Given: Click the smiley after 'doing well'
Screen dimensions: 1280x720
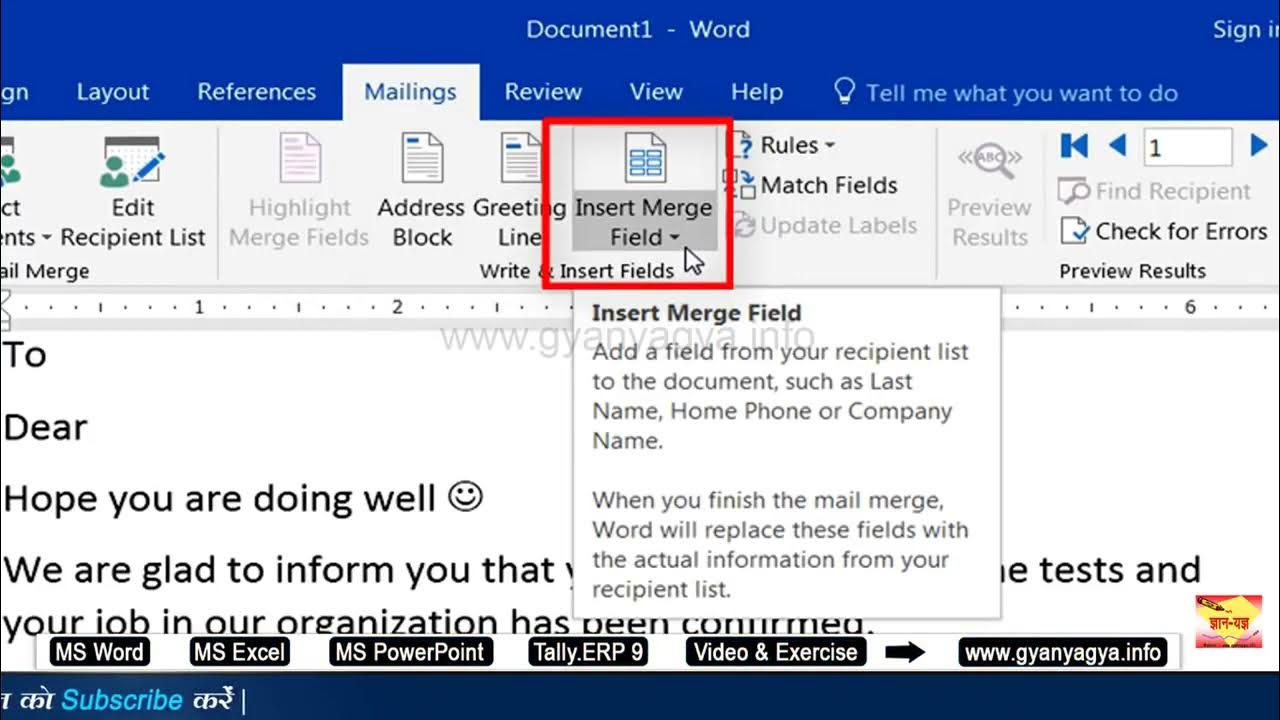Looking at the screenshot, I should [x=465, y=497].
